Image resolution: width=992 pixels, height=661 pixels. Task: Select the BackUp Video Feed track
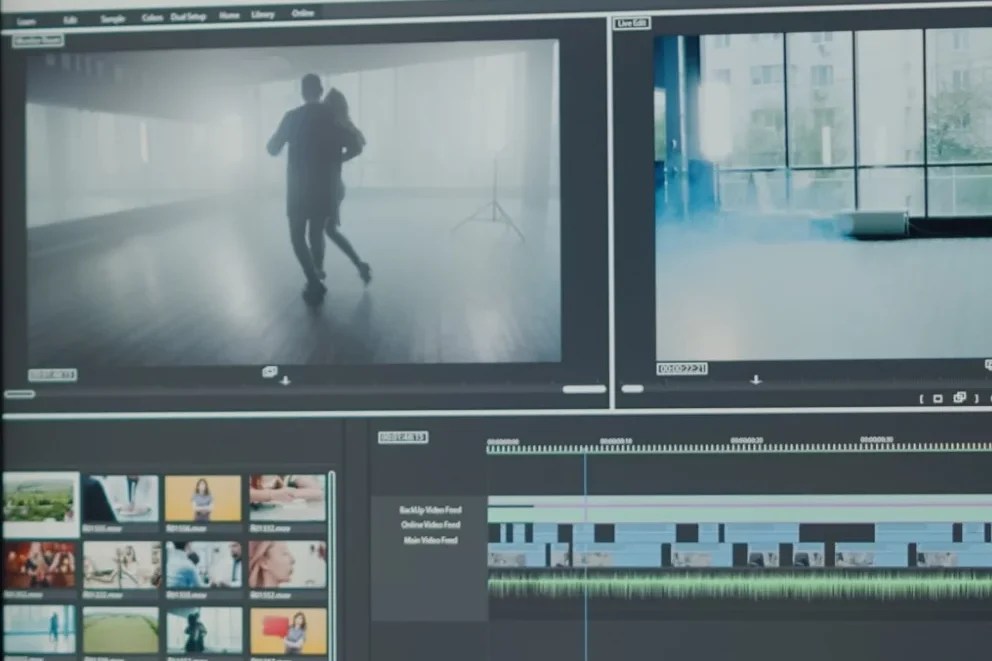pos(430,510)
